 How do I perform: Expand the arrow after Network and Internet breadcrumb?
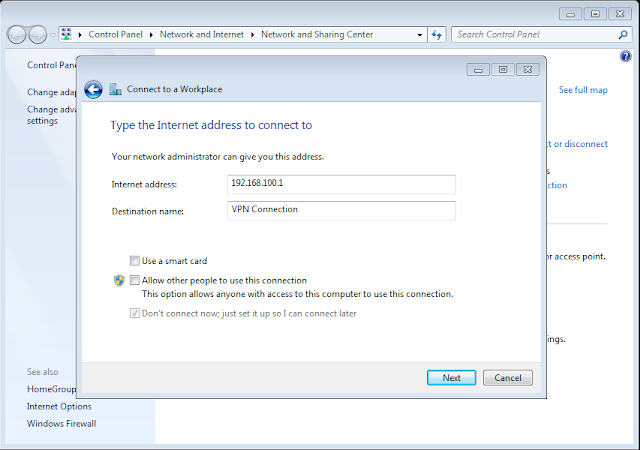[x=252, y=35]
